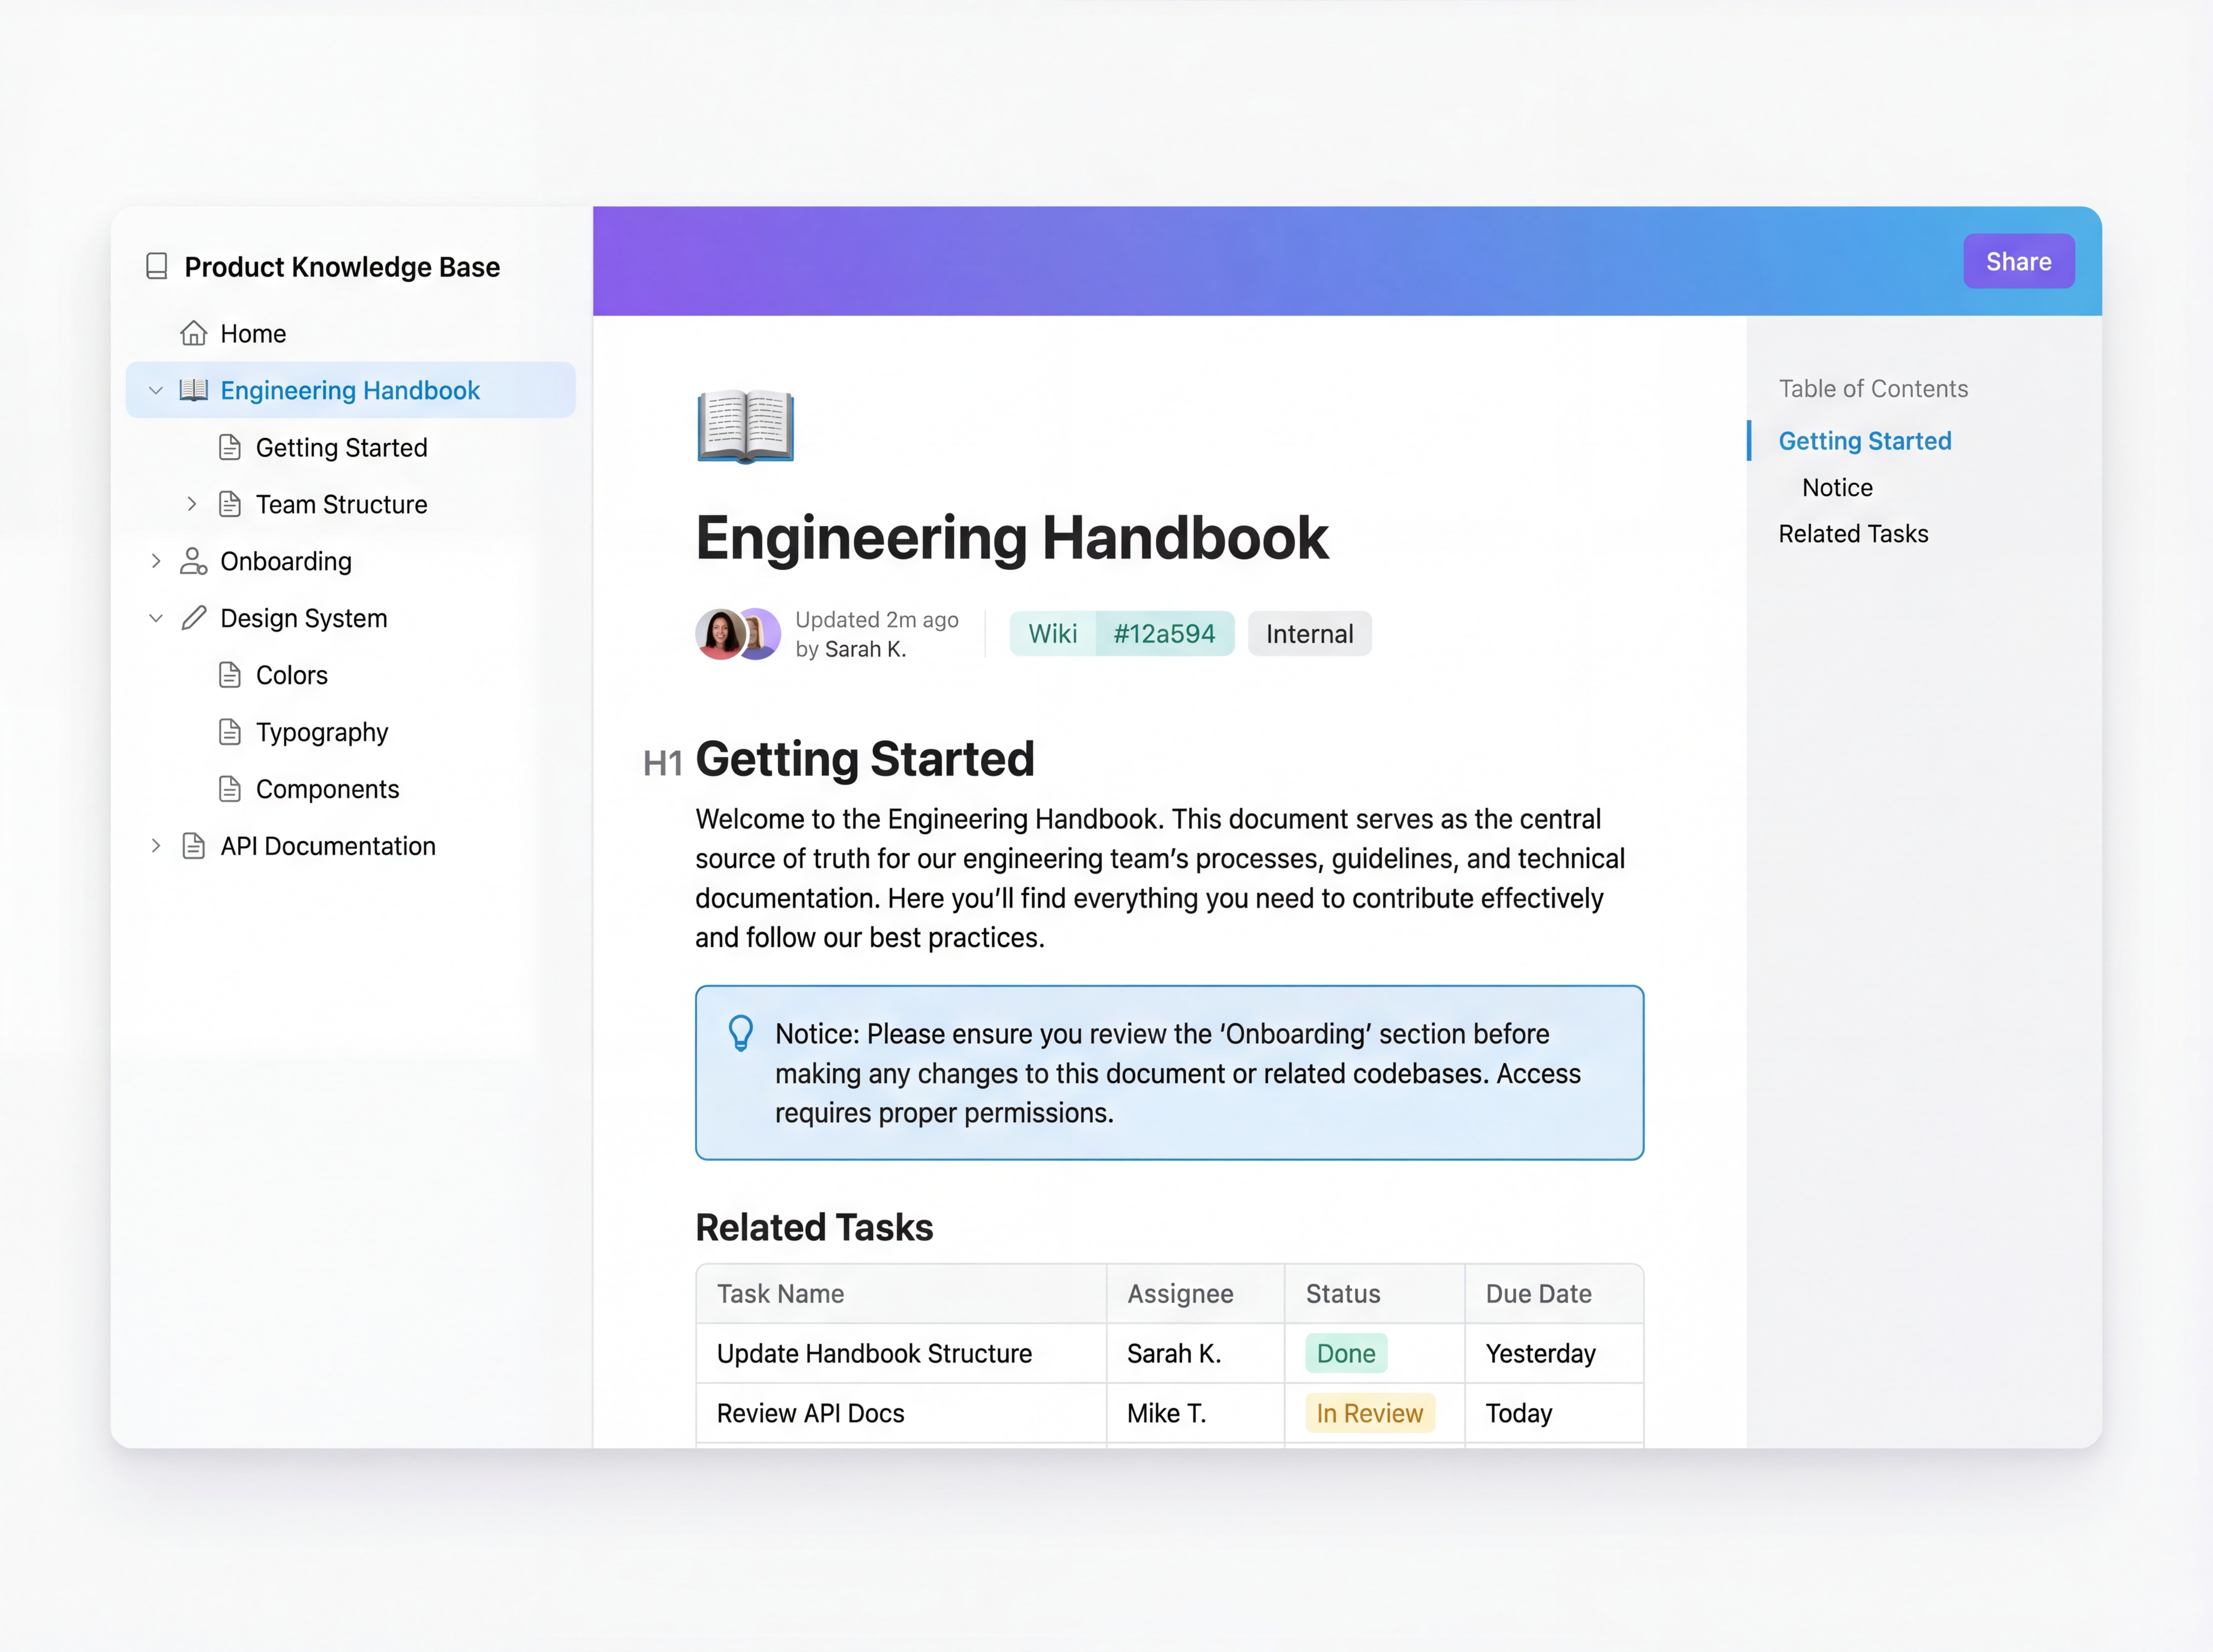
Task: Click the large open book page emoji
Action: [x=746, y=426]
